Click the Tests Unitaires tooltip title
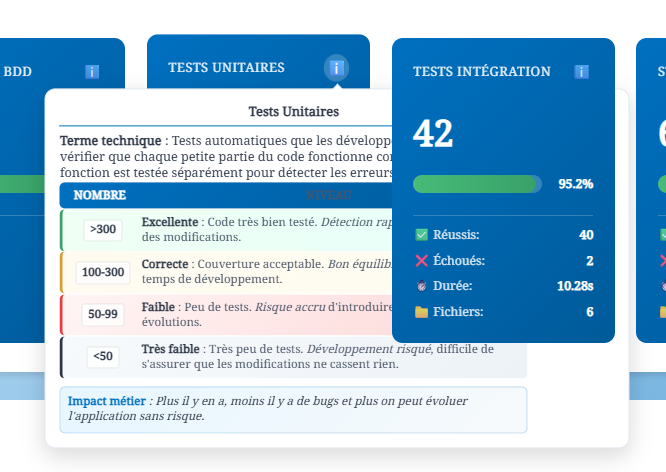The width and height of the screenshot is (666, 472). [293, 112]
